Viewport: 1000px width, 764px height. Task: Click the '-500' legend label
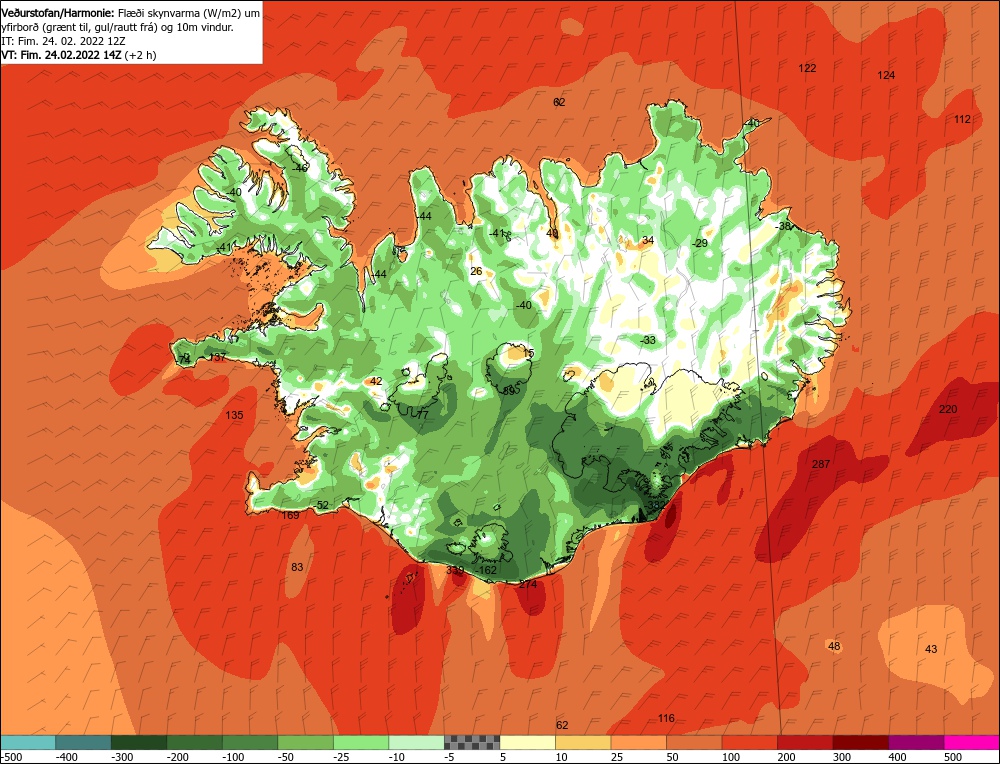(11, 757)
